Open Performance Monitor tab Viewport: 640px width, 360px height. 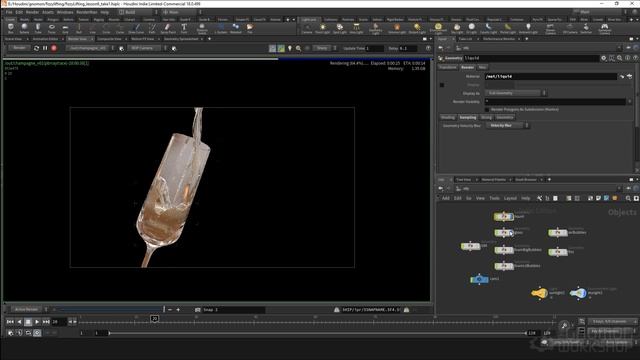[x=499, y=39]
